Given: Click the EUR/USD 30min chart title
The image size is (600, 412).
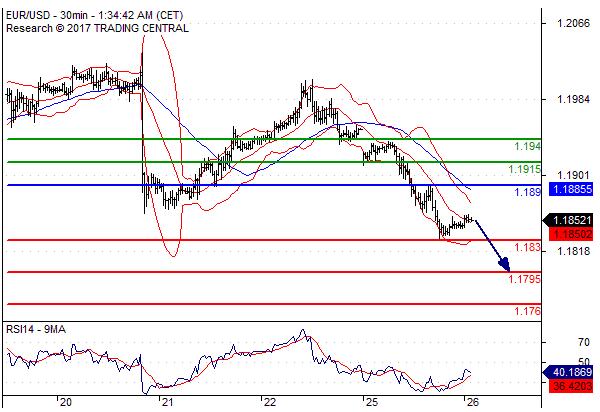Looking at the screenshot, I should [x=95, y=15].
